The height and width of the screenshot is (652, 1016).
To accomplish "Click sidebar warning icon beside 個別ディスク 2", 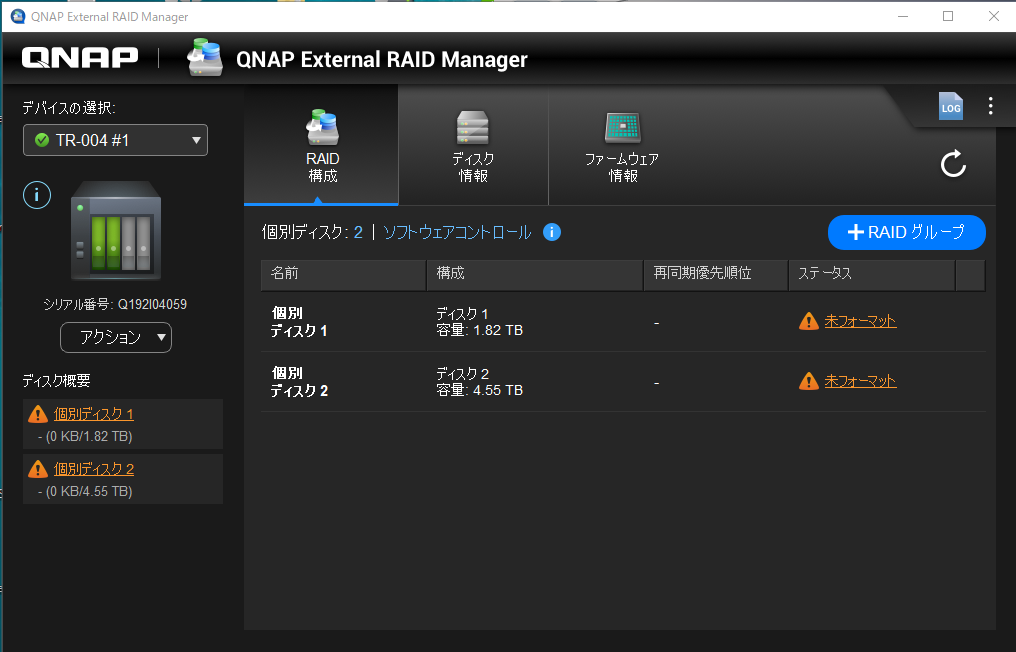I will 38,469.
